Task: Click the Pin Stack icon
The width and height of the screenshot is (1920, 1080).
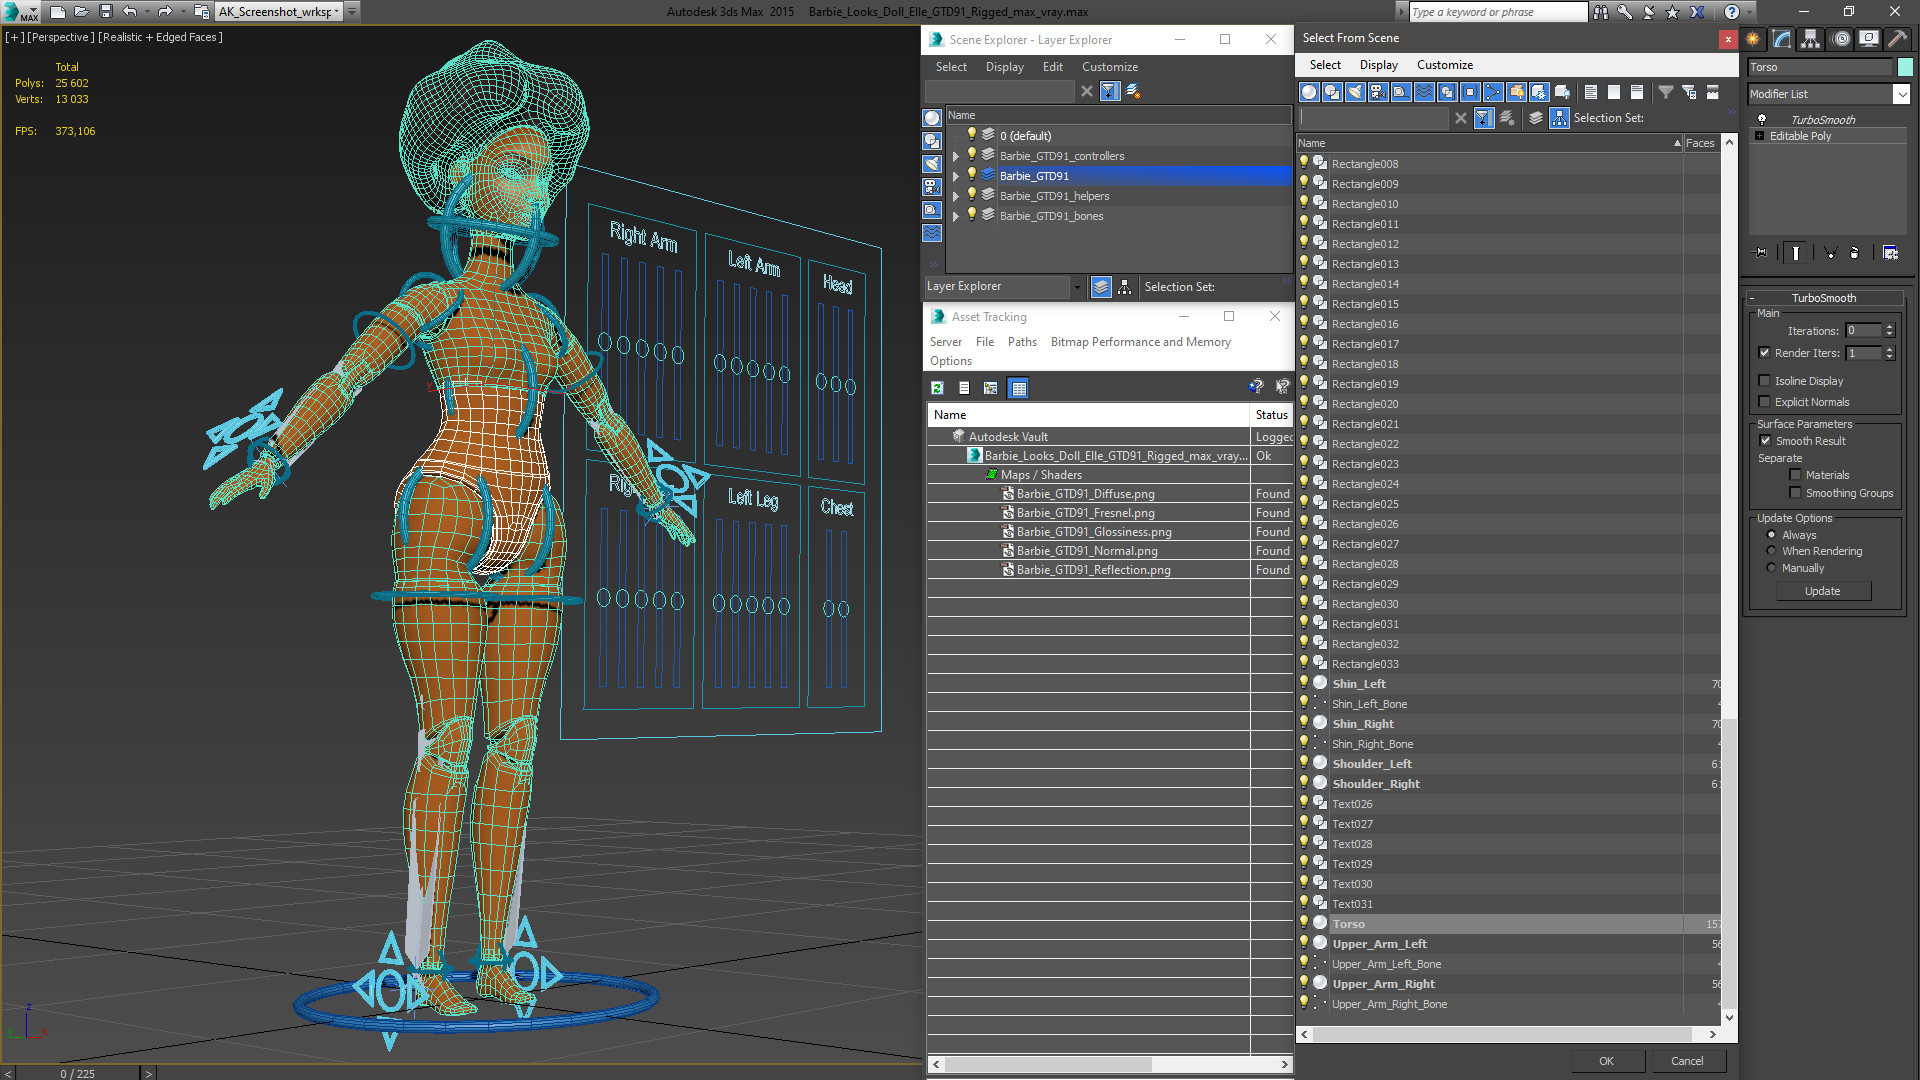Action: pyautogui.click(x=1761, y=253)
